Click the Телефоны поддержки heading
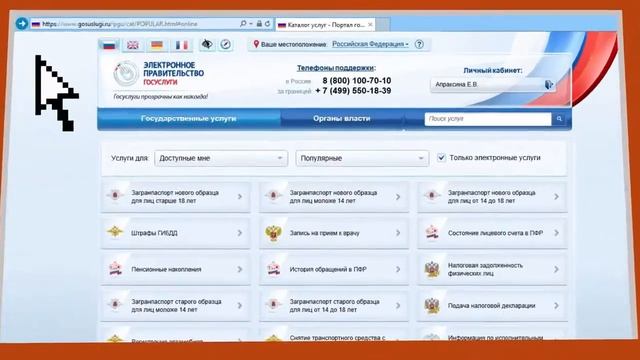 (x=336, y=68)
